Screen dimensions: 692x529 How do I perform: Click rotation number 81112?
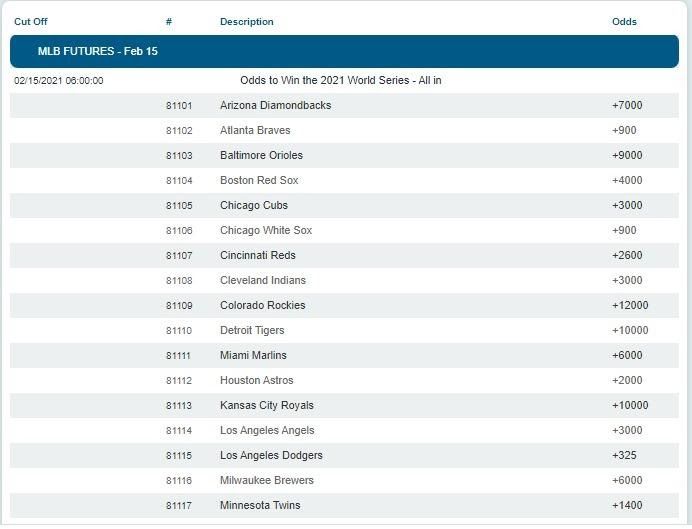(179, 381)
